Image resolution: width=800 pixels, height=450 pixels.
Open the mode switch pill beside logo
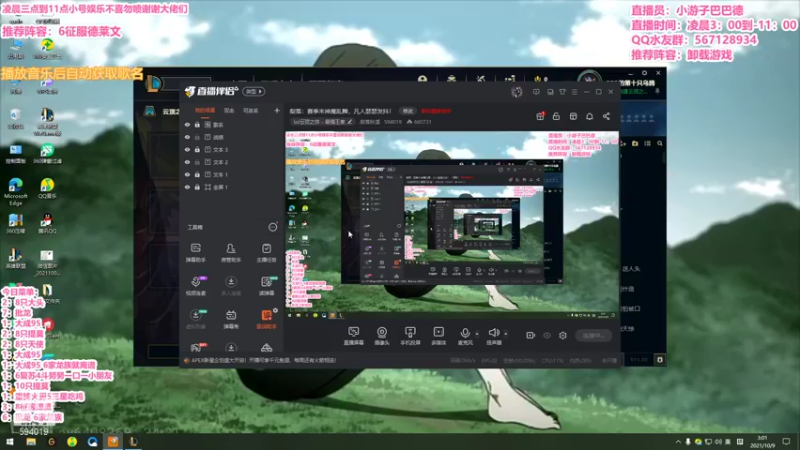[x=254, y=92]
